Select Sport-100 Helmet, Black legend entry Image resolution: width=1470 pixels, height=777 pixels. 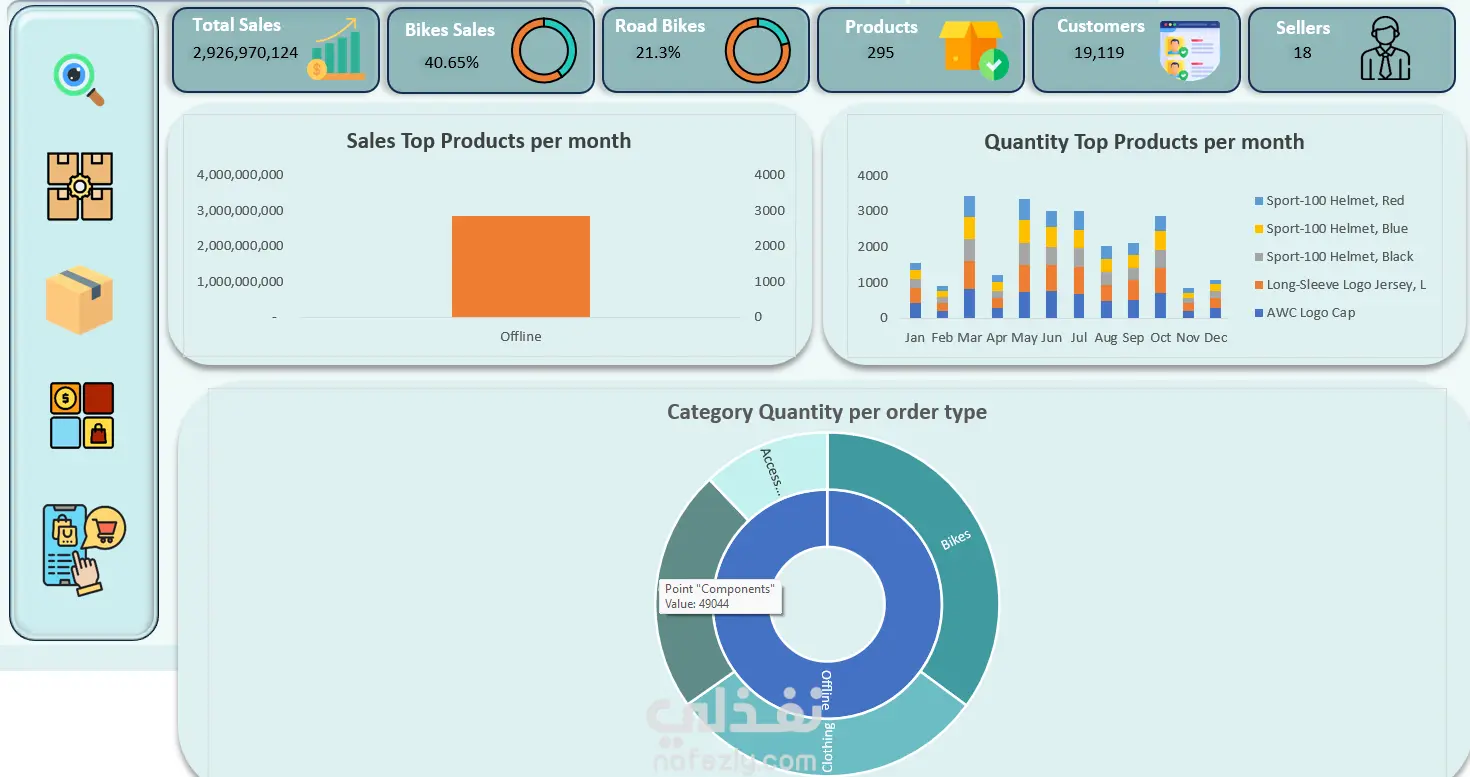(1334, 257)
